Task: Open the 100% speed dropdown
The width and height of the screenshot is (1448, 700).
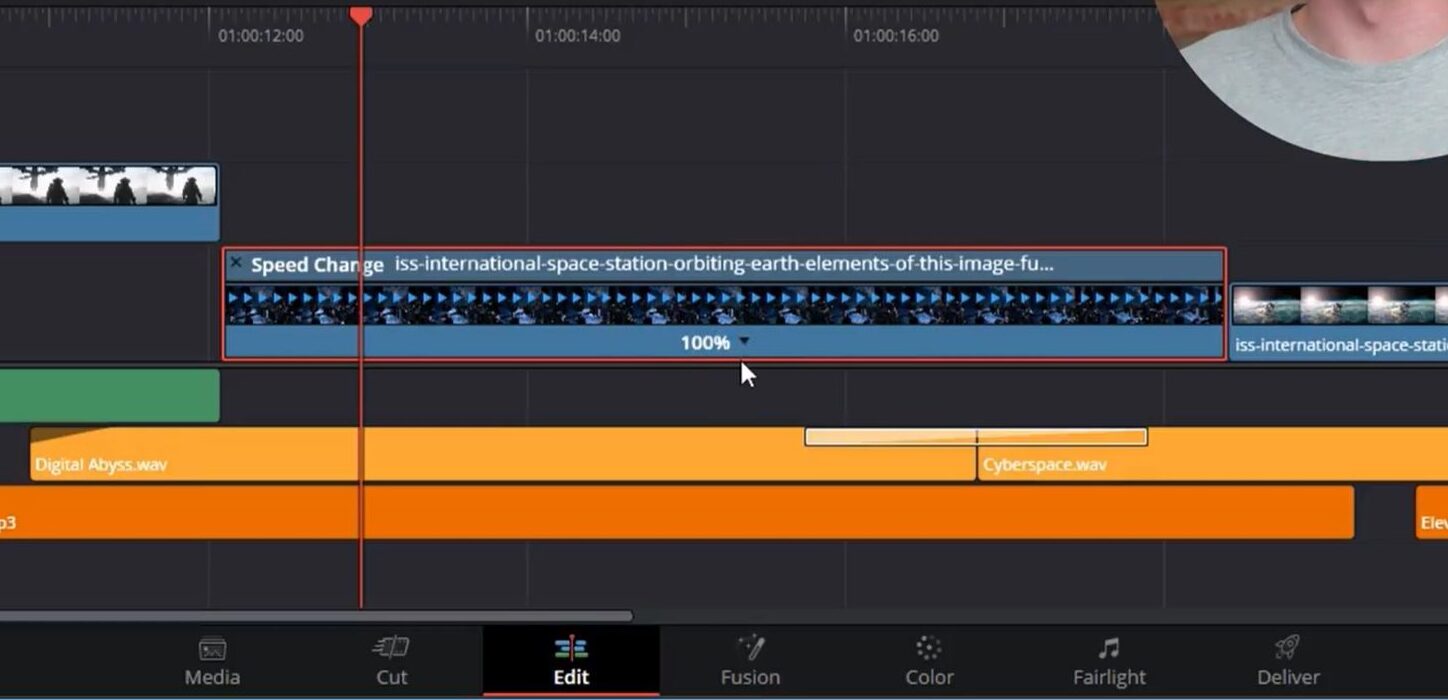Action: click(x=744, y=342)
